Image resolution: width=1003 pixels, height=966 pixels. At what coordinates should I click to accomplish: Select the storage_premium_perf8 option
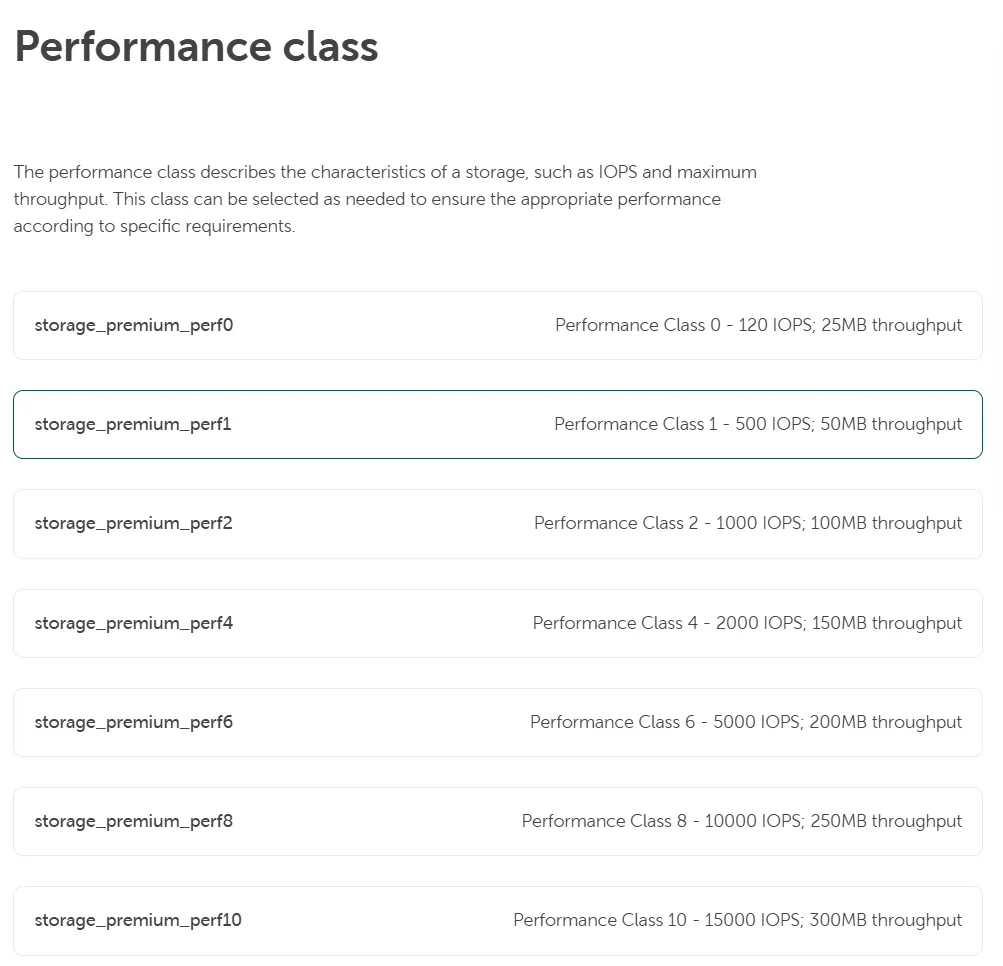497,820
